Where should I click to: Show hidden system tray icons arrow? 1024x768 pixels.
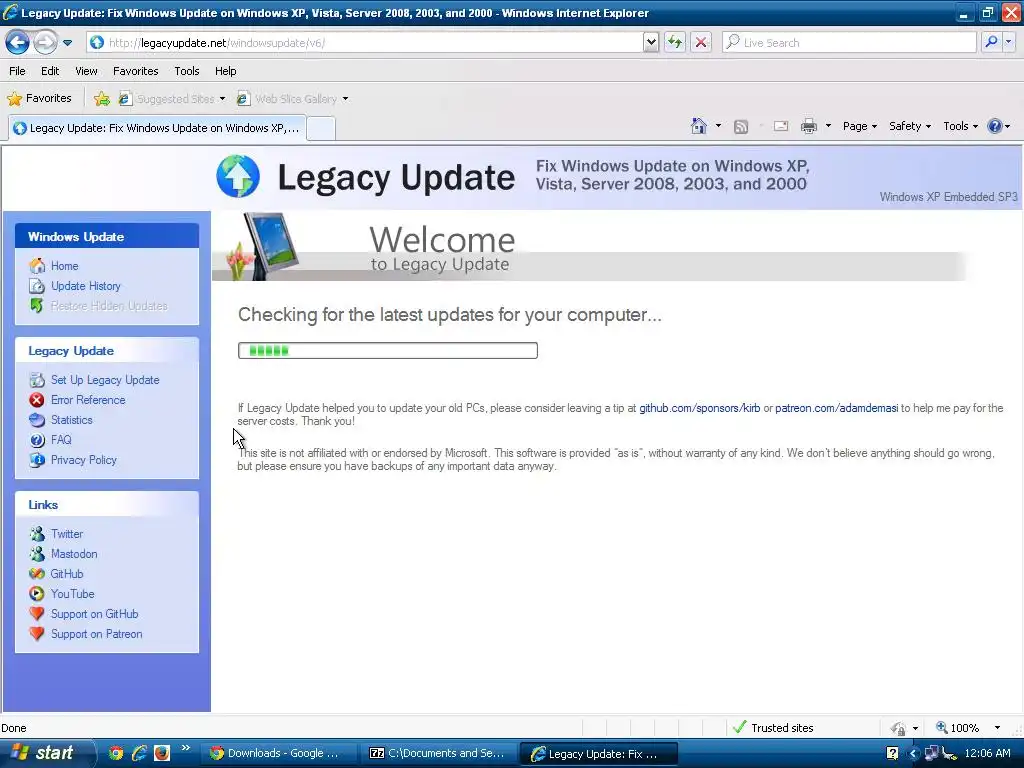[x=913, y=754]
